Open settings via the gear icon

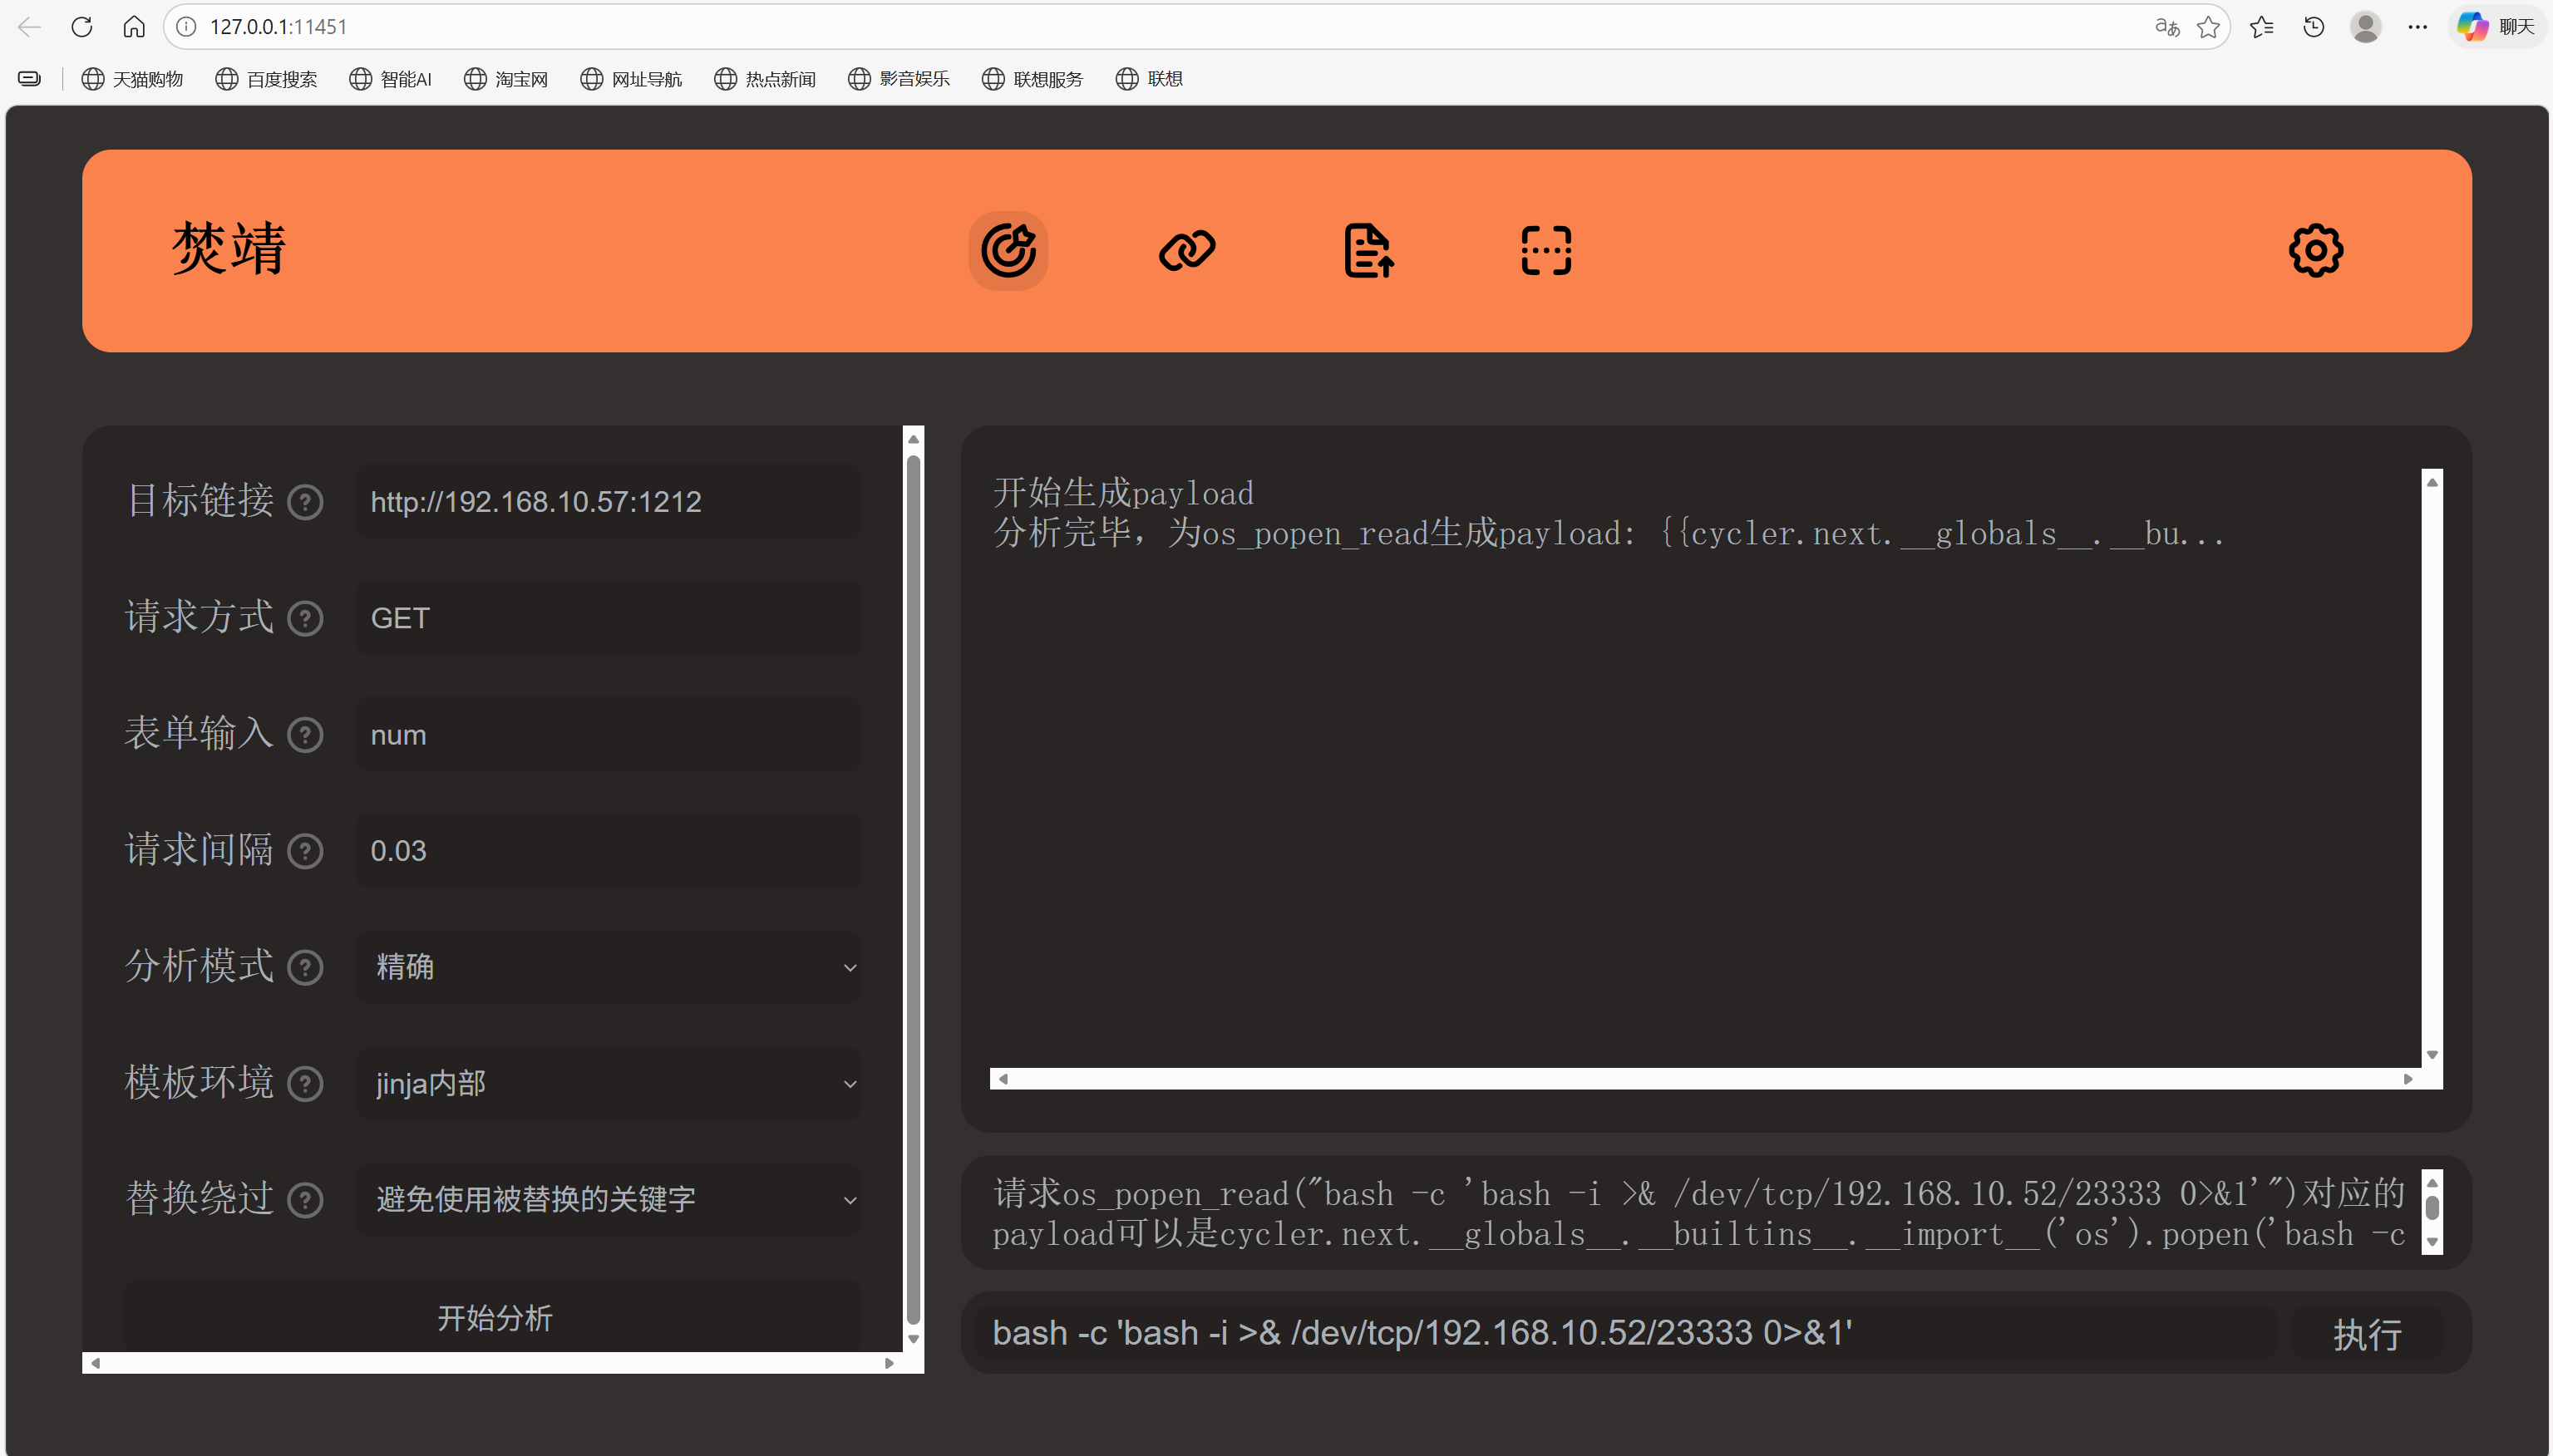(x=2315, y=250)
